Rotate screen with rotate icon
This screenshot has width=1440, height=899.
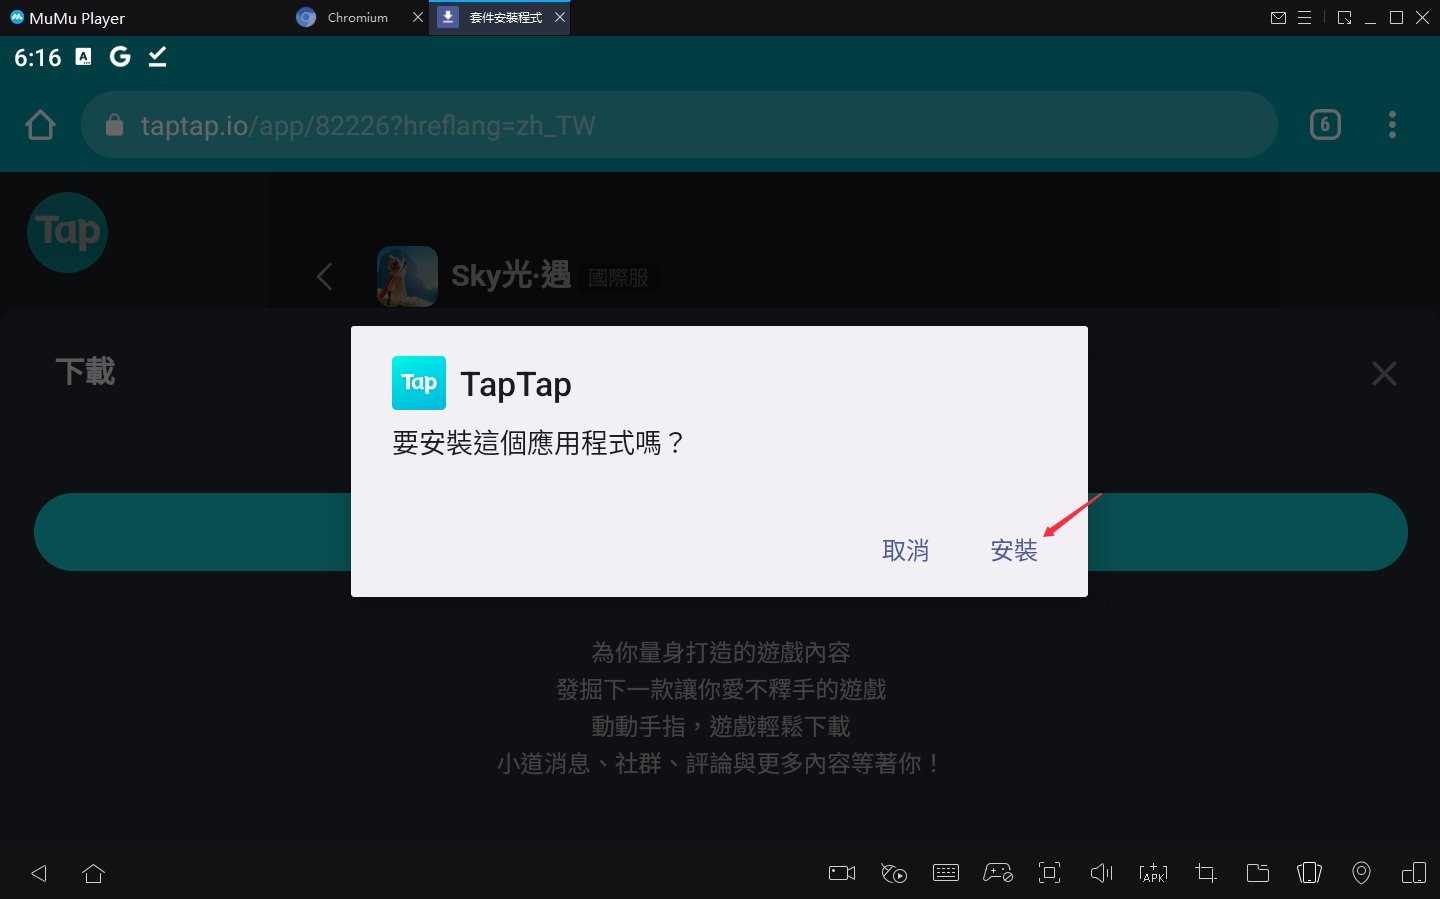click(x=1310, y=873)
